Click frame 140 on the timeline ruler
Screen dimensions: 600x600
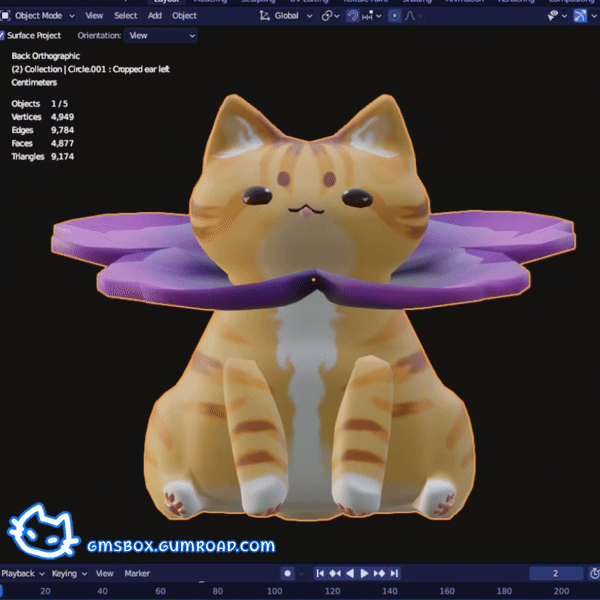click(390, 591)
